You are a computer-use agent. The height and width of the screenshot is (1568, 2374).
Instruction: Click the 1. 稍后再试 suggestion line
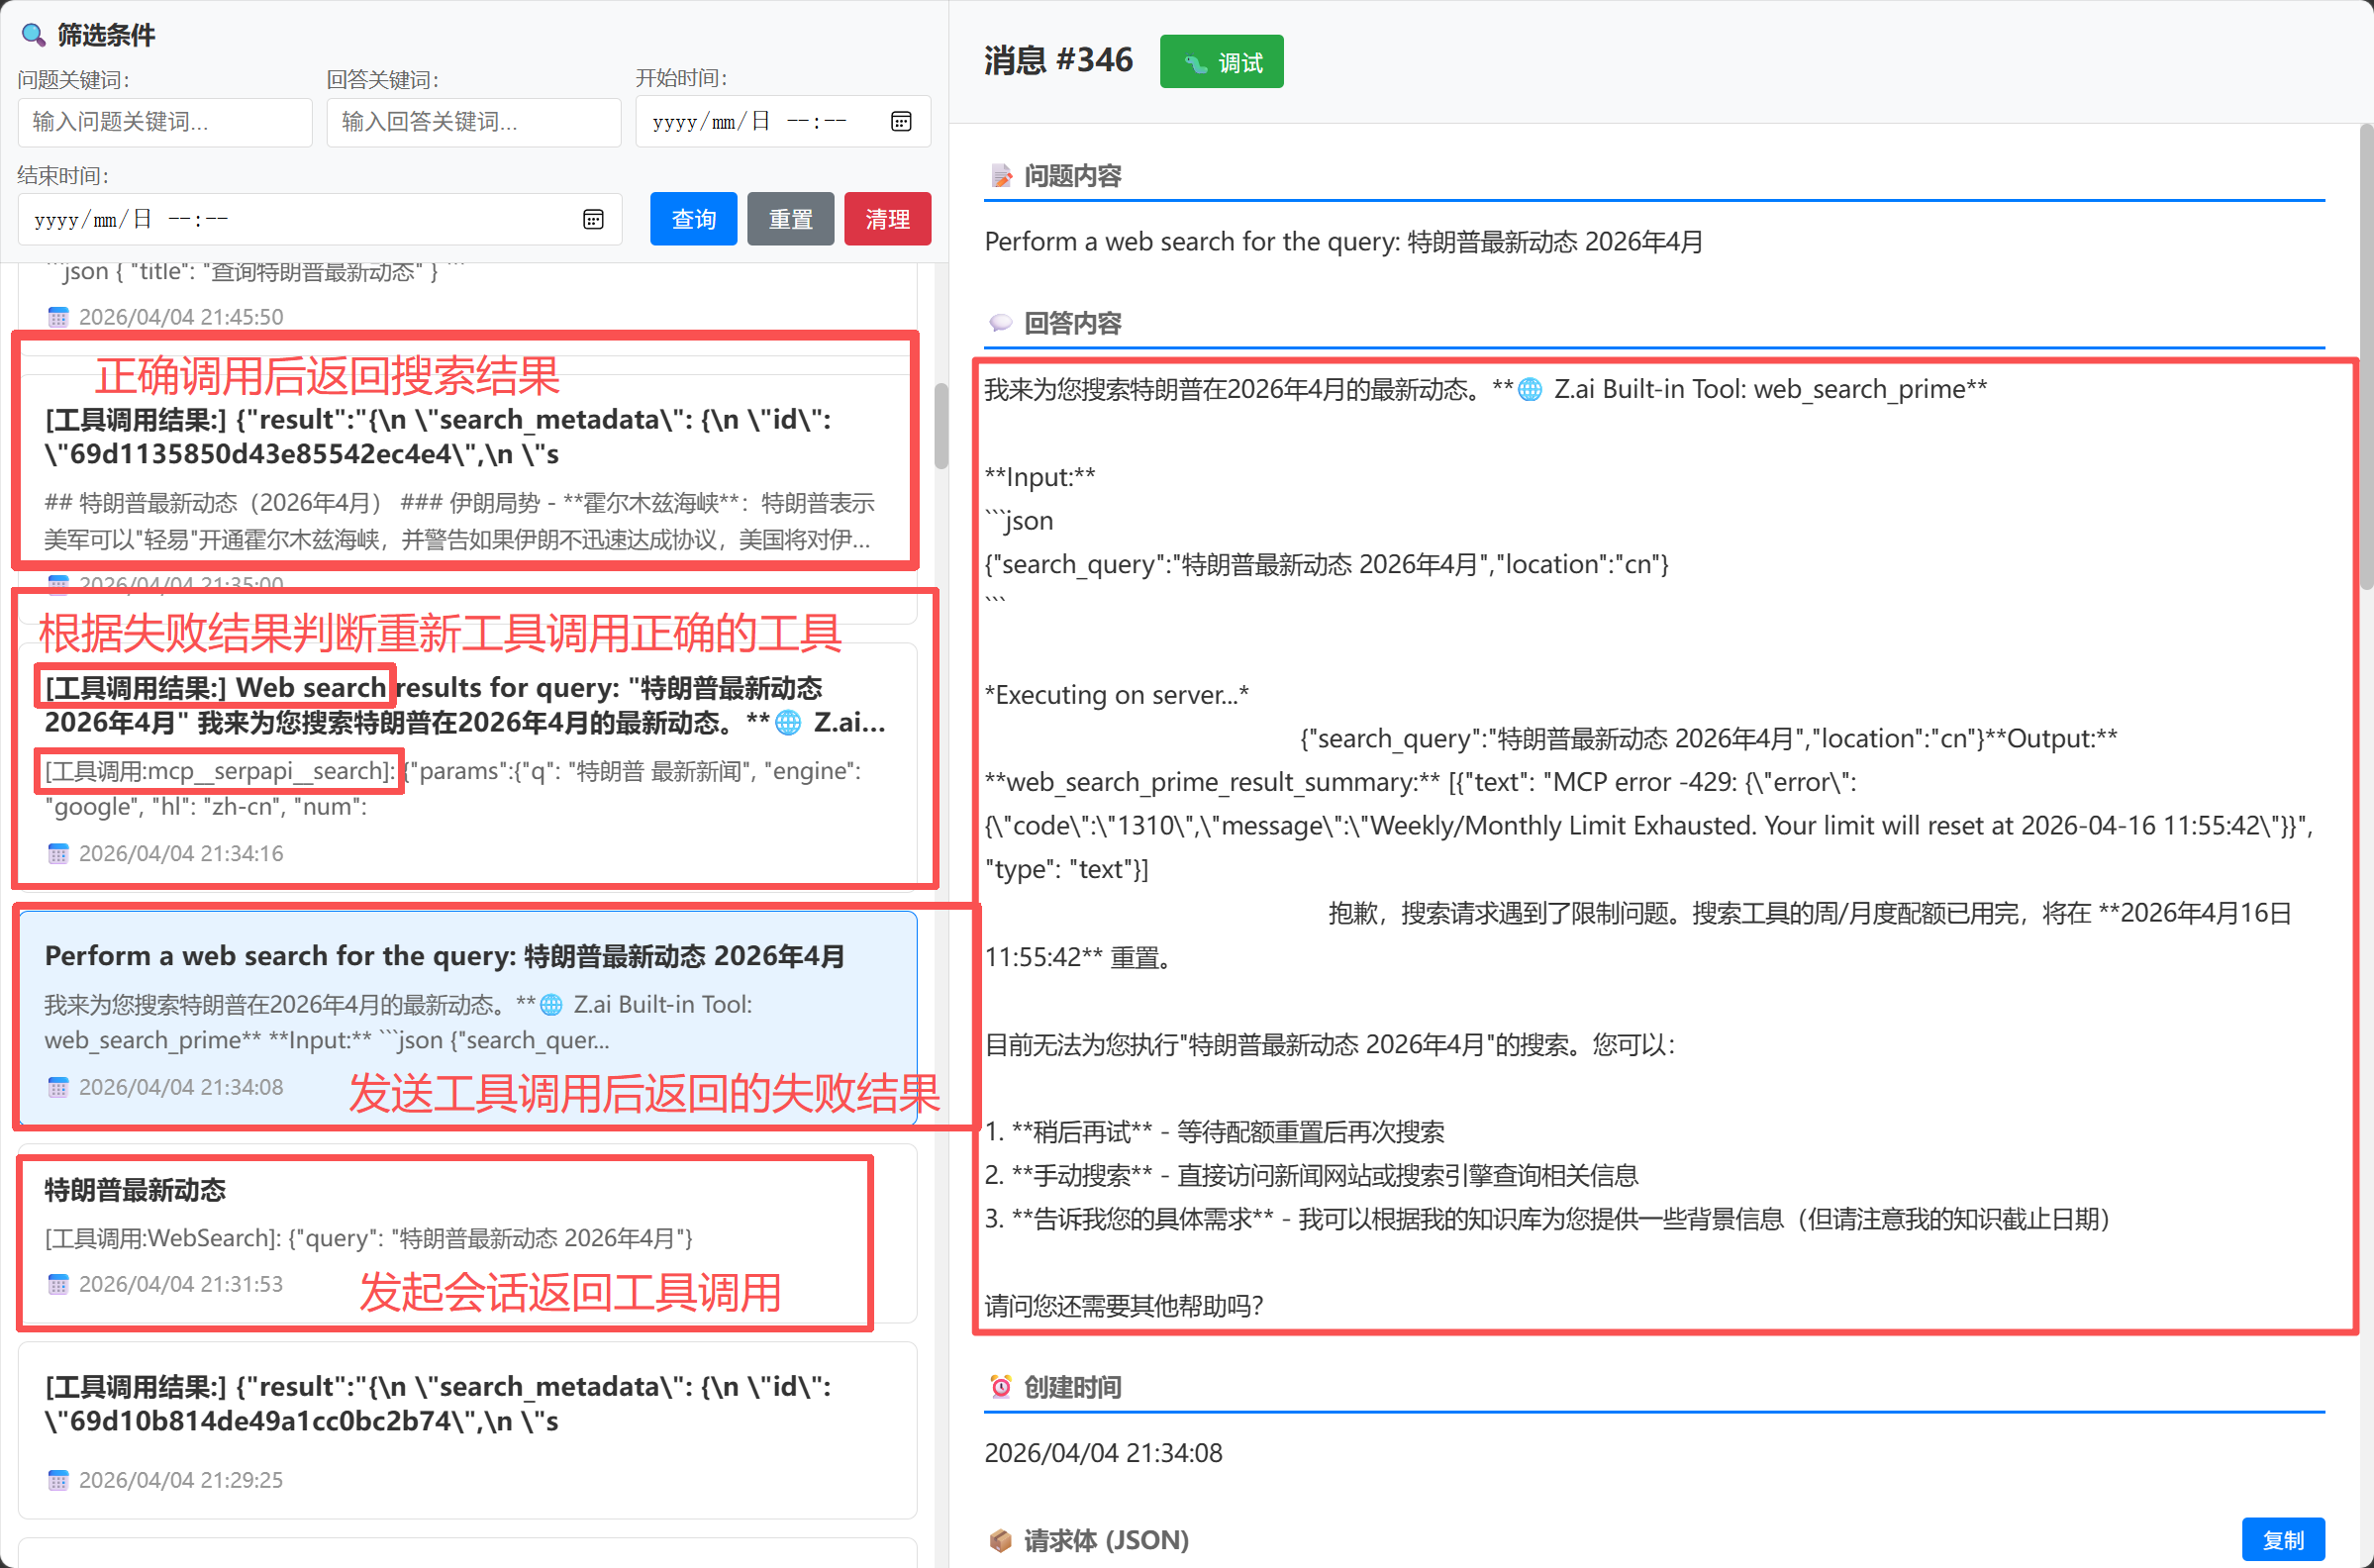(1214, 1132)
